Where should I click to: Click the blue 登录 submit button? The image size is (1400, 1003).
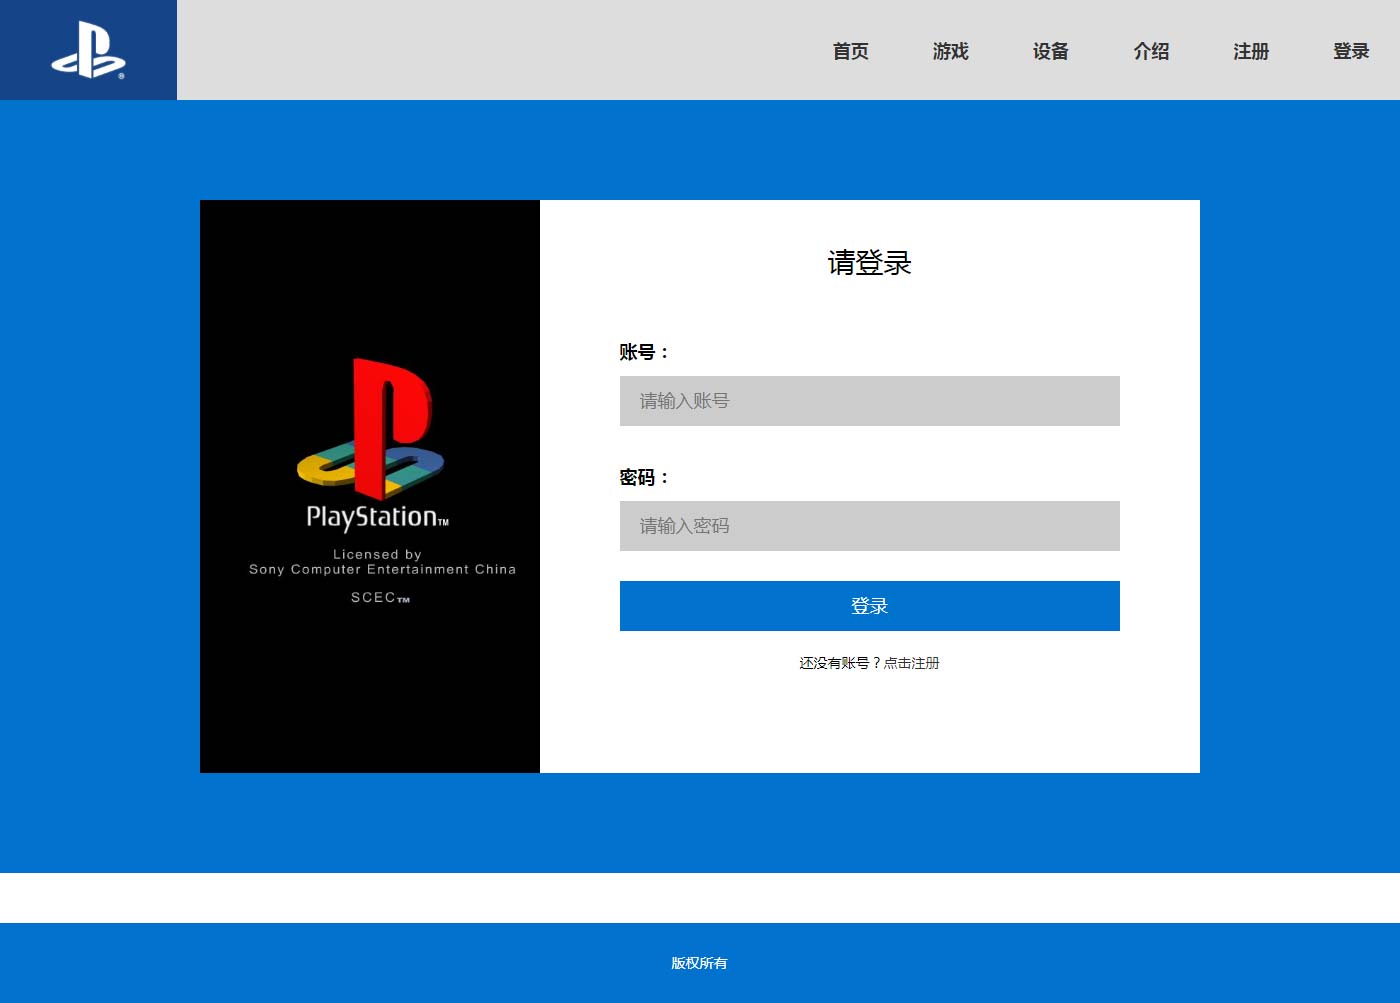870,606
